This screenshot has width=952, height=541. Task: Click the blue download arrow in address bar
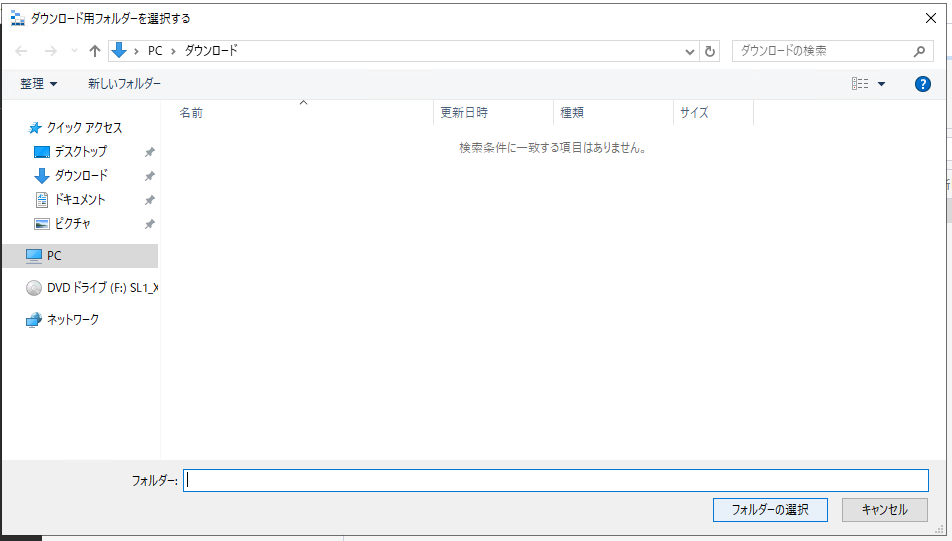tap(119, 50)
